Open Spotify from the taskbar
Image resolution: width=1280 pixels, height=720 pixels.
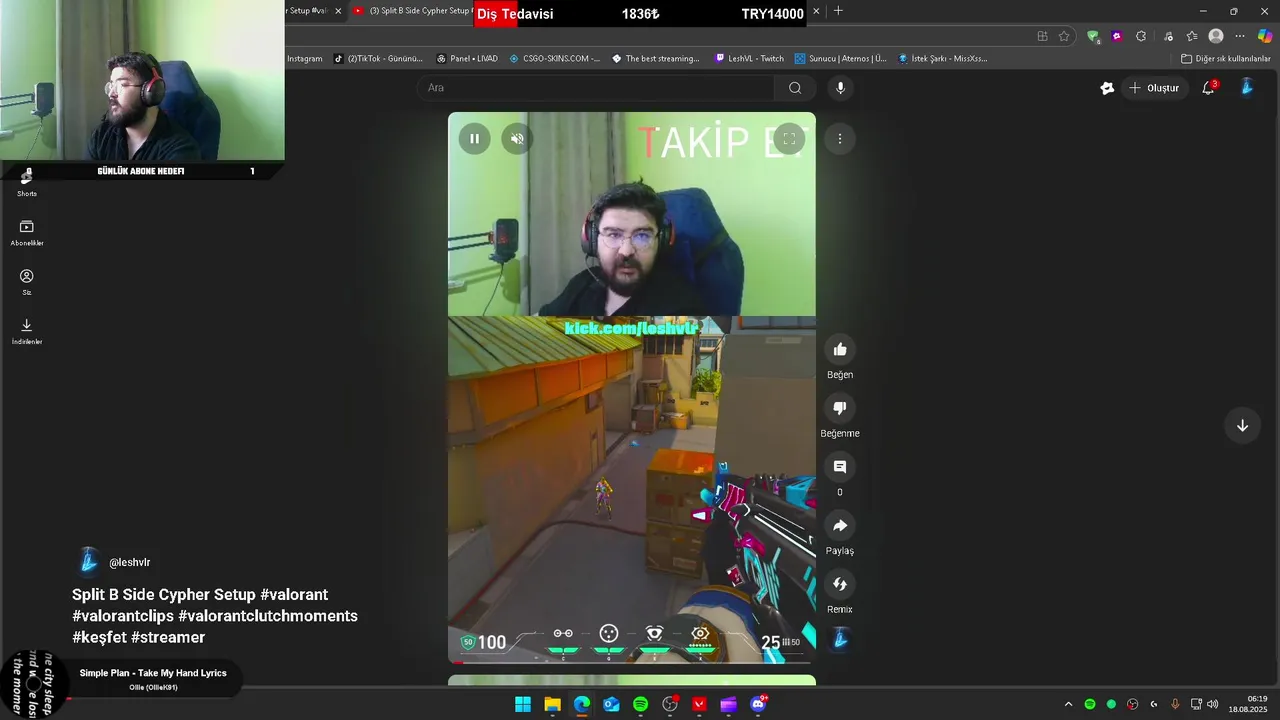640,704
